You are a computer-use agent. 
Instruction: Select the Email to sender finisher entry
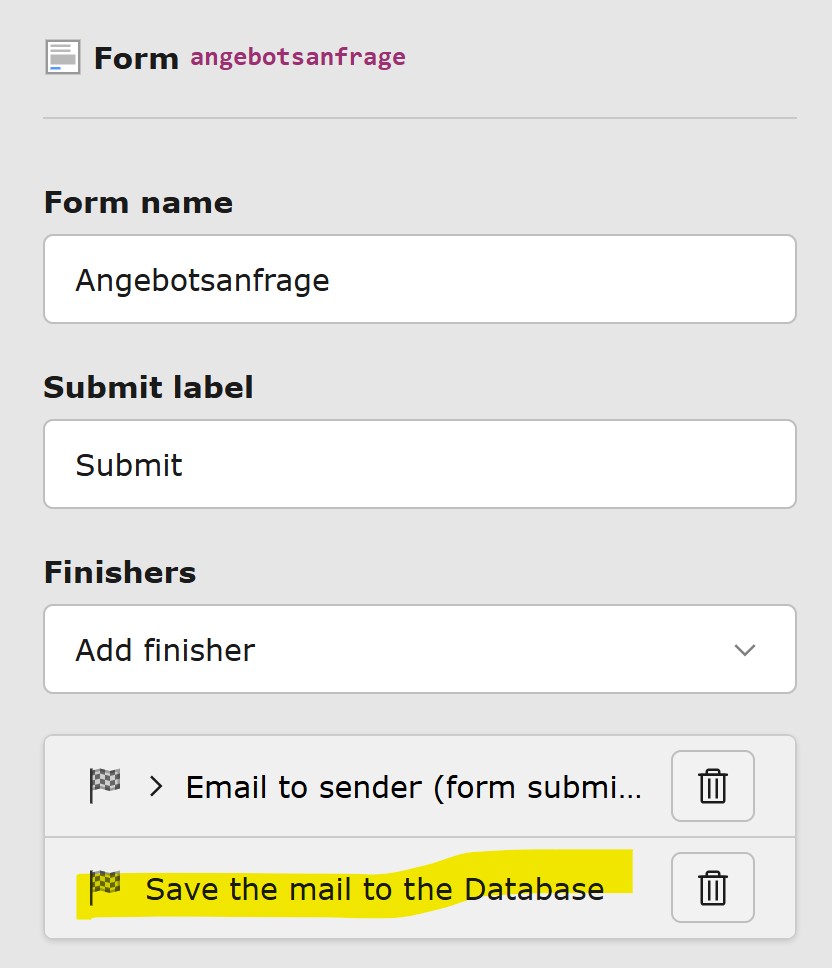point(412,787)
